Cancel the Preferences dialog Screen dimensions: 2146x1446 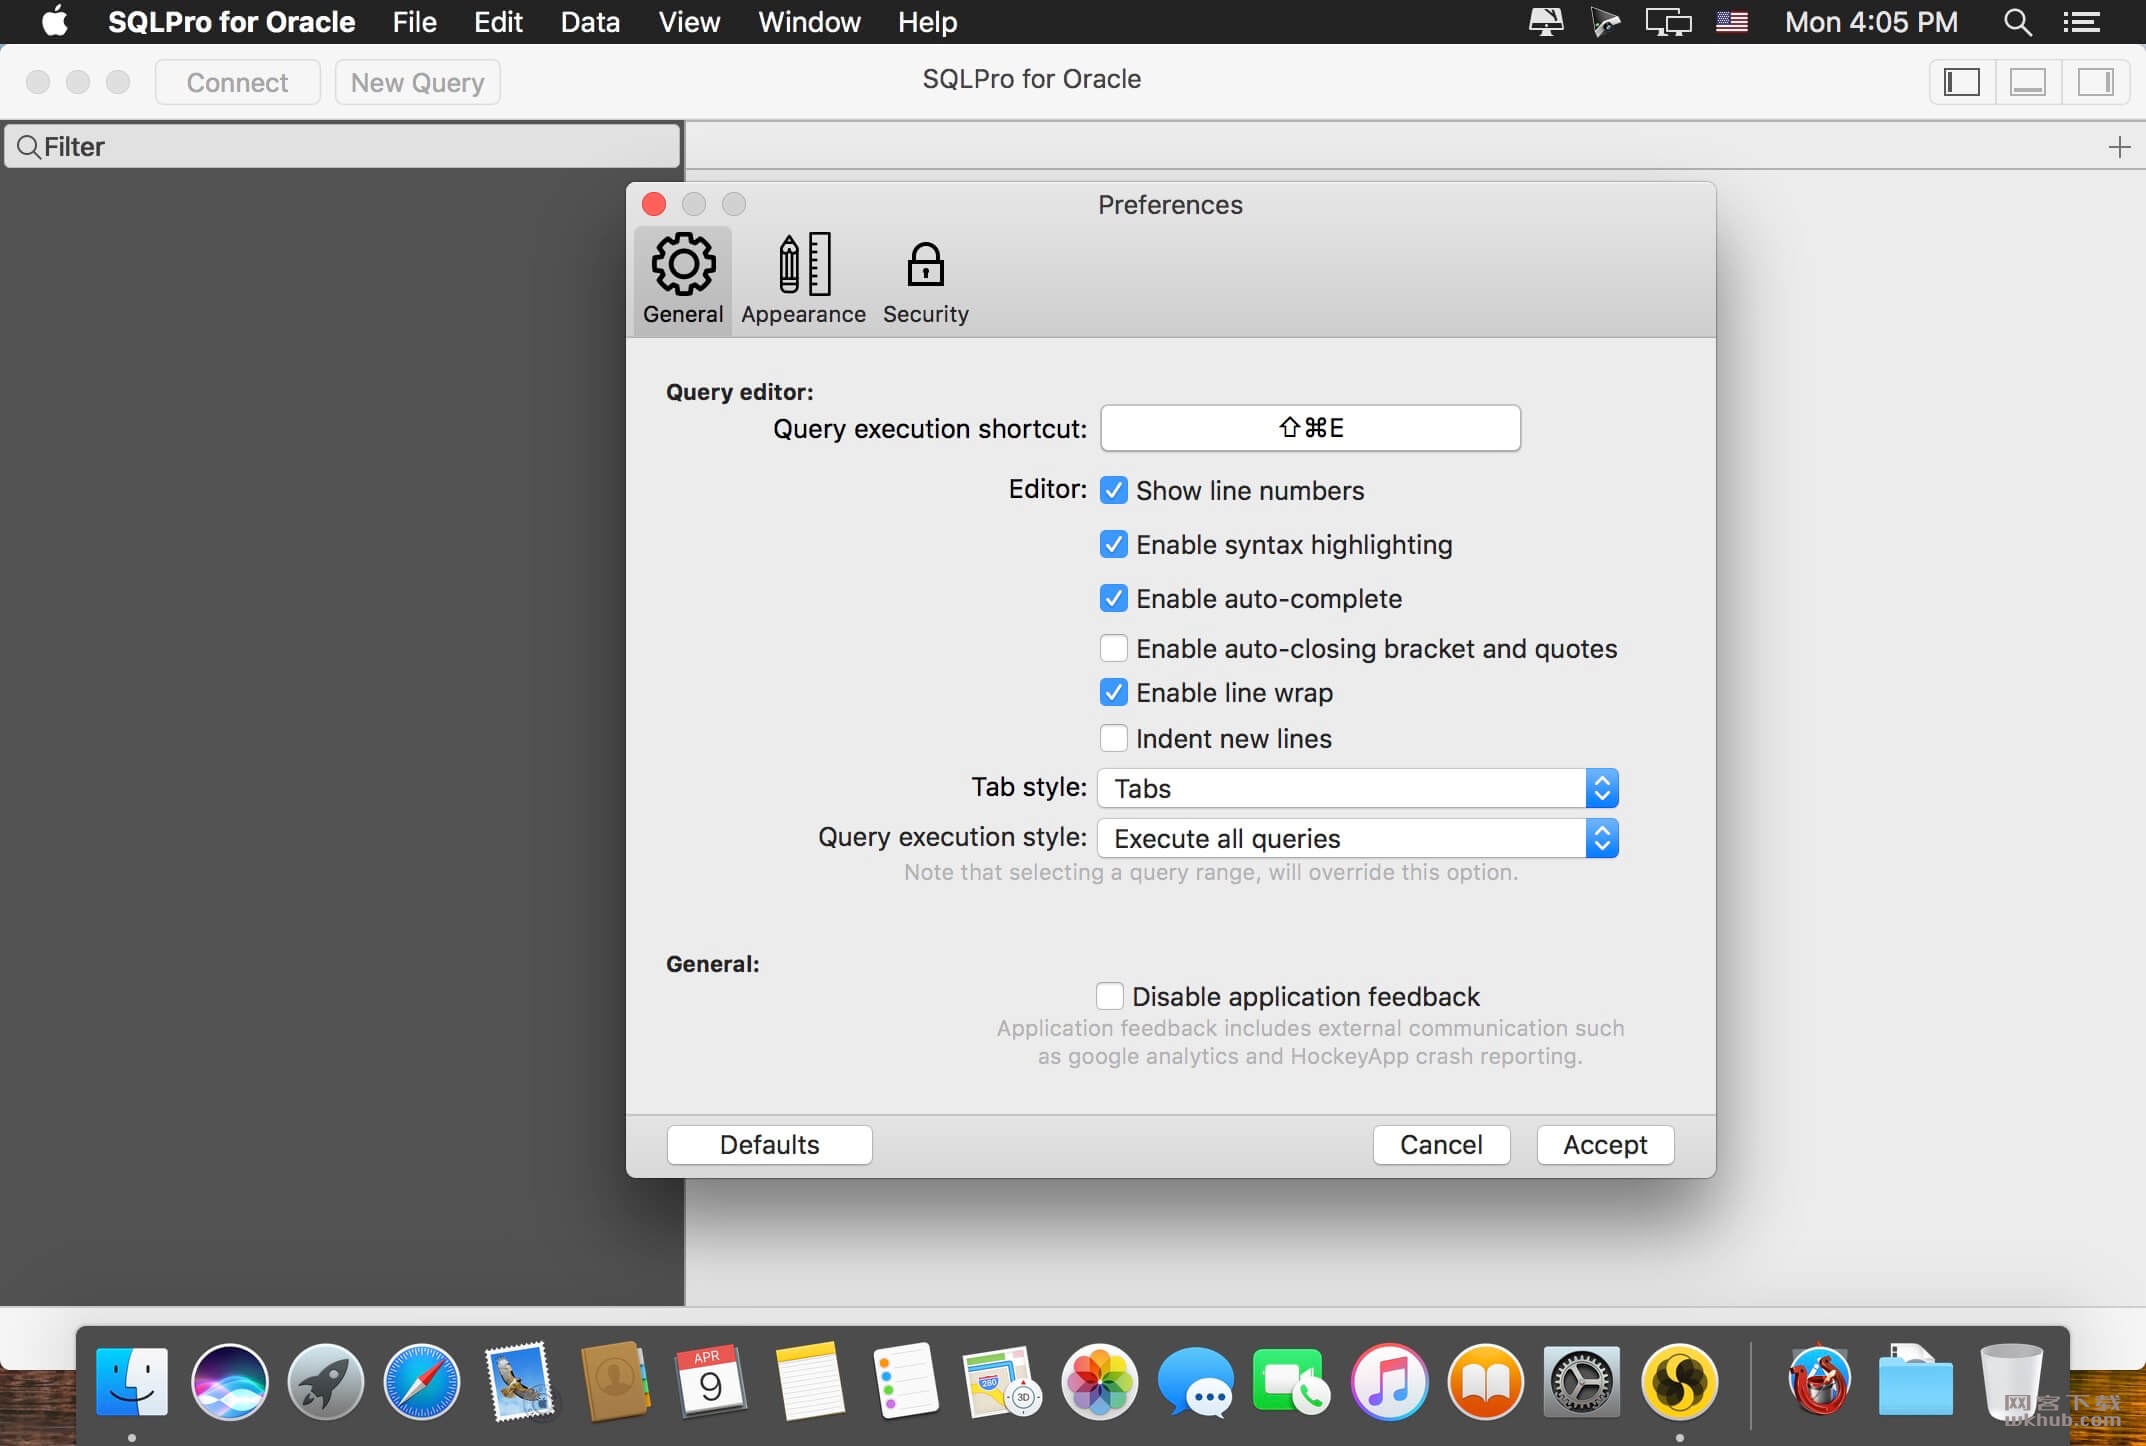tap(1441, 1144)
